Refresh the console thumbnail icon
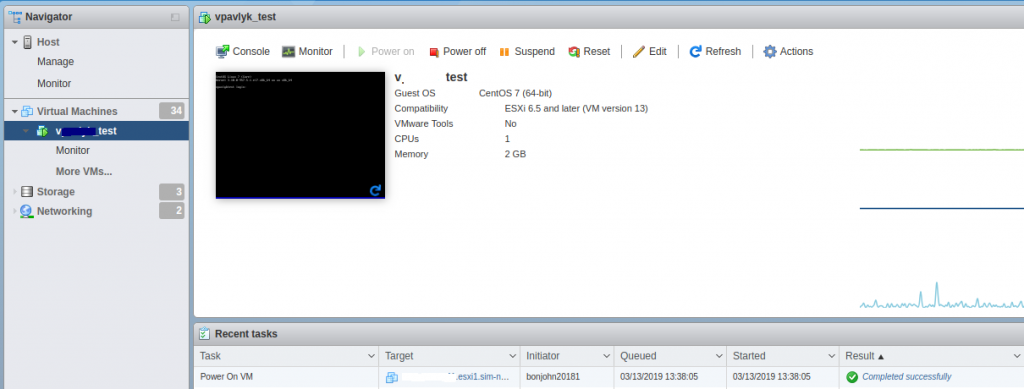Screen dimensions: 1024x389 (375, 191)
